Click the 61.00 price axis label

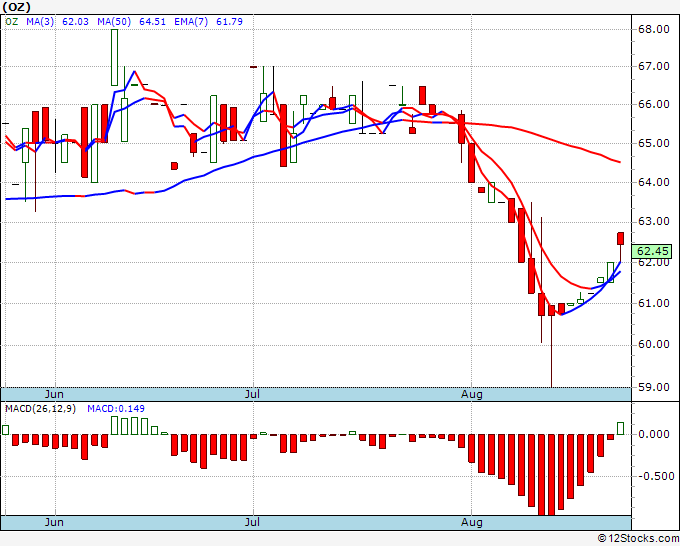pos(654,303)
